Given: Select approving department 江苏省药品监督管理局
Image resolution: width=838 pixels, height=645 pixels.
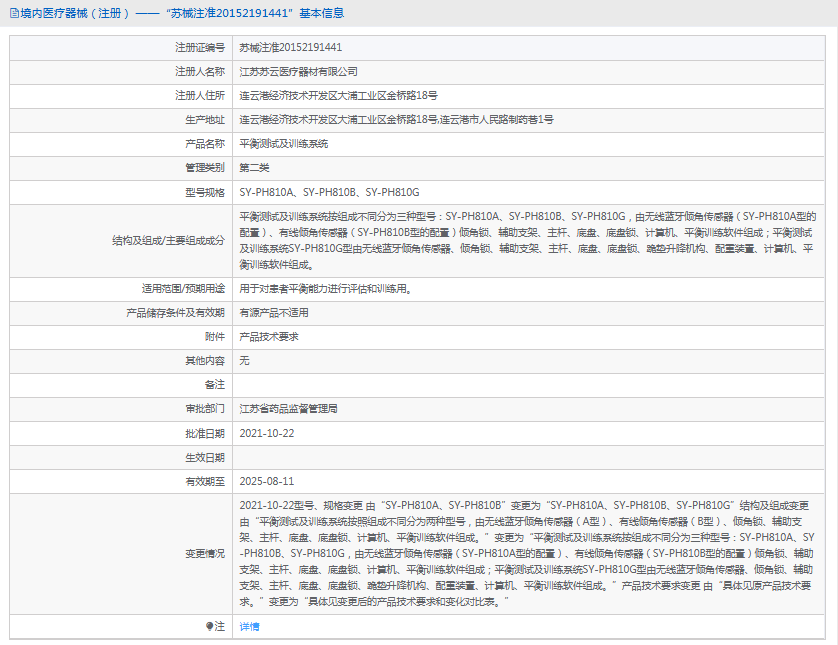Looking at the screenshot, I should point(288,409).
